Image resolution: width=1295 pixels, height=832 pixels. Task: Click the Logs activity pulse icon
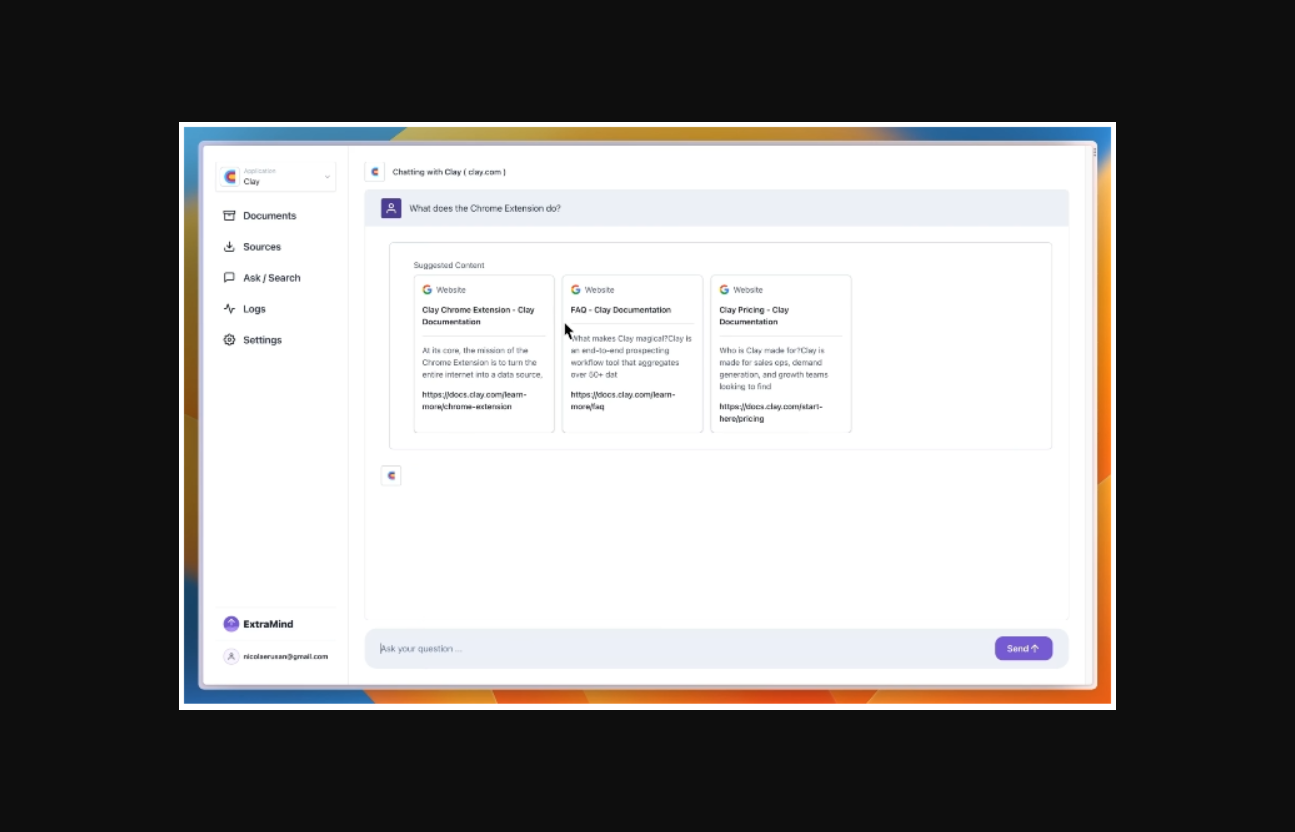coord(229,309)
